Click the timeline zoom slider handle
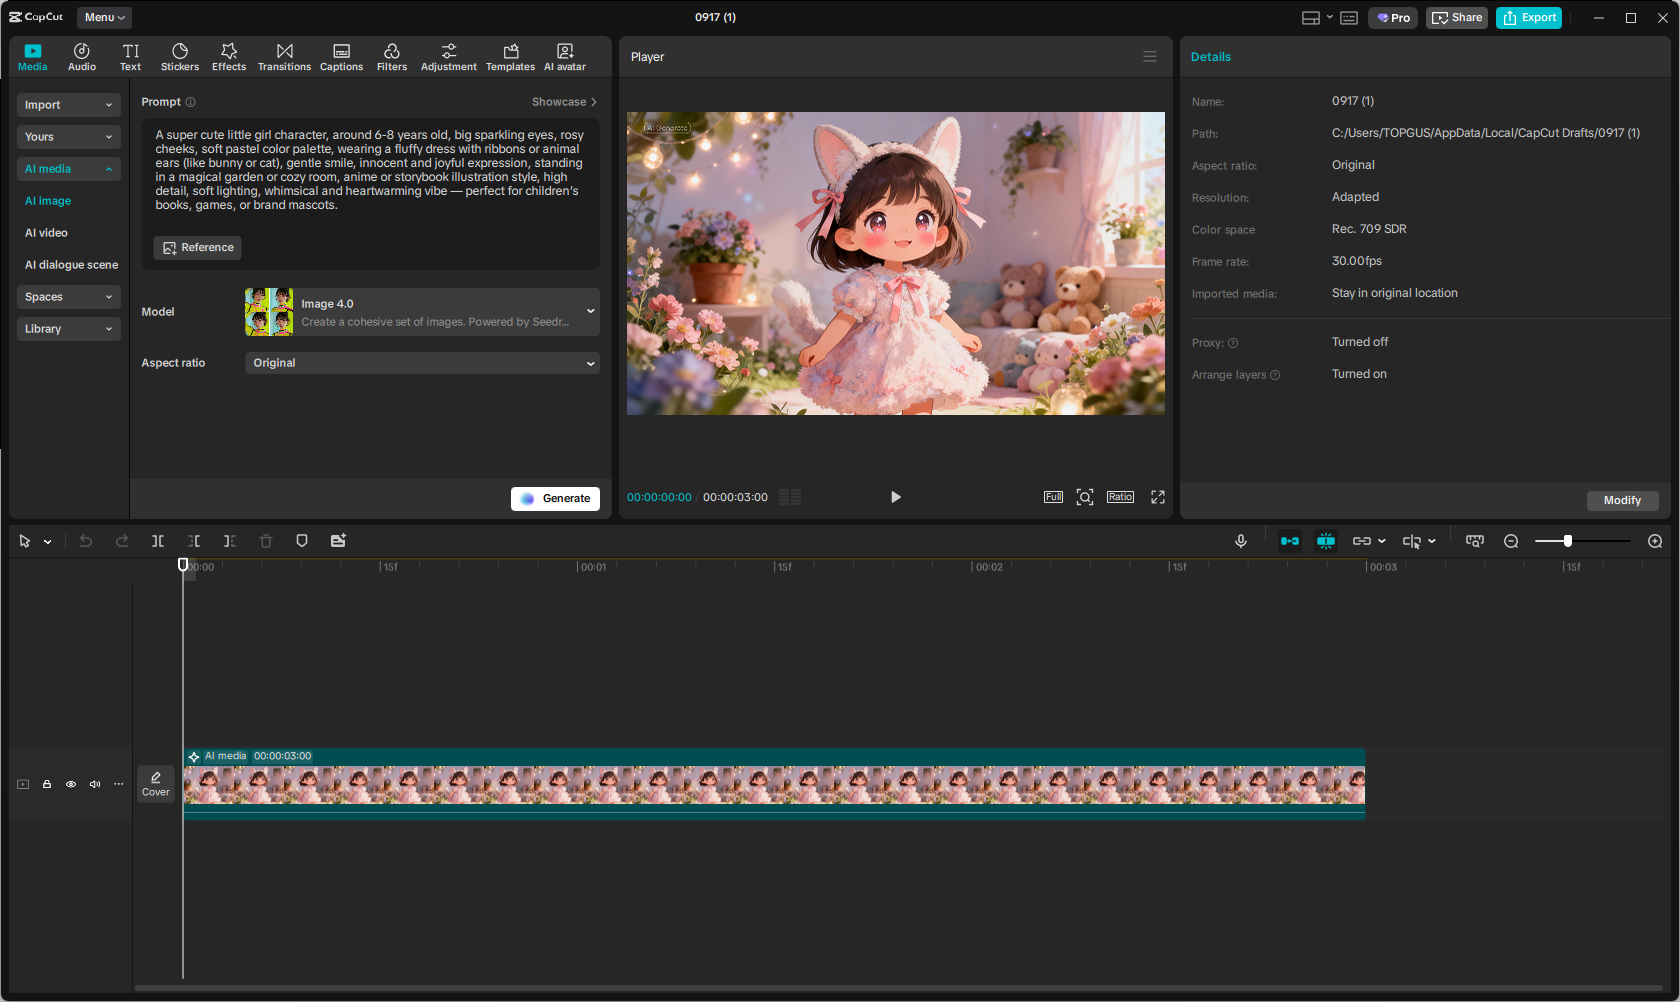Viewport: 1680px width, 1002px height. tap(1567, 541)
